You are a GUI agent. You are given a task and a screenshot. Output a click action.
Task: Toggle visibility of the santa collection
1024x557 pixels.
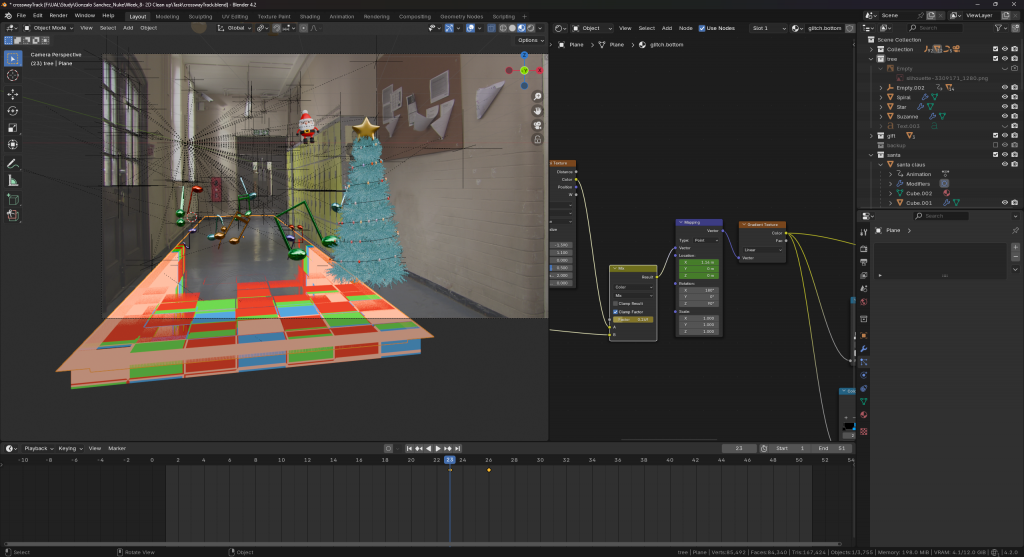coord(1004,155)
